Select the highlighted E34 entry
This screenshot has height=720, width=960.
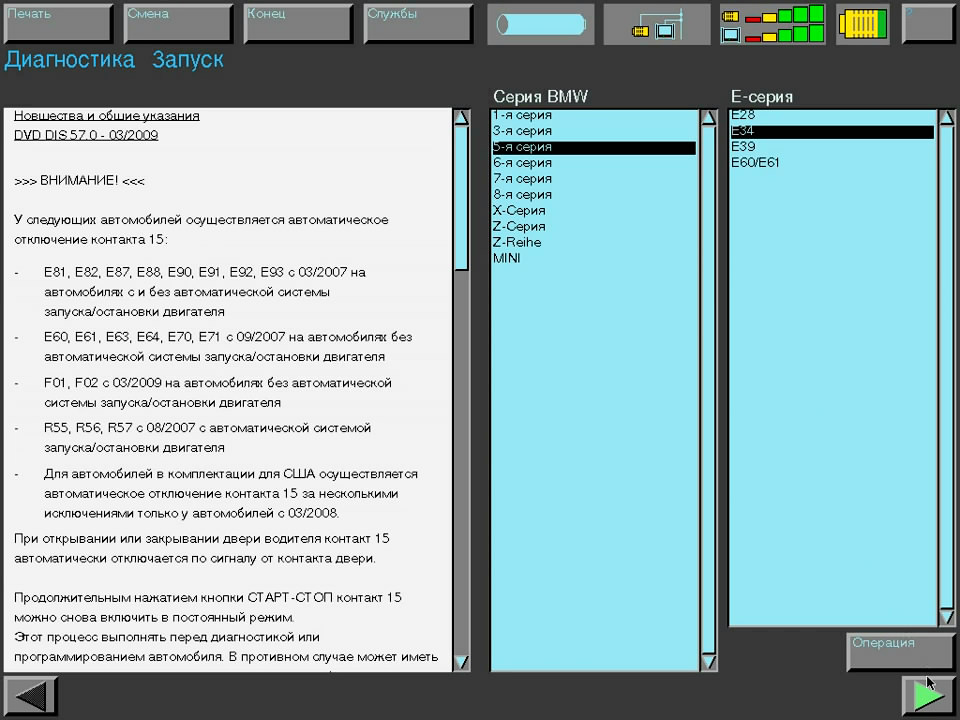tap(832, 131)
